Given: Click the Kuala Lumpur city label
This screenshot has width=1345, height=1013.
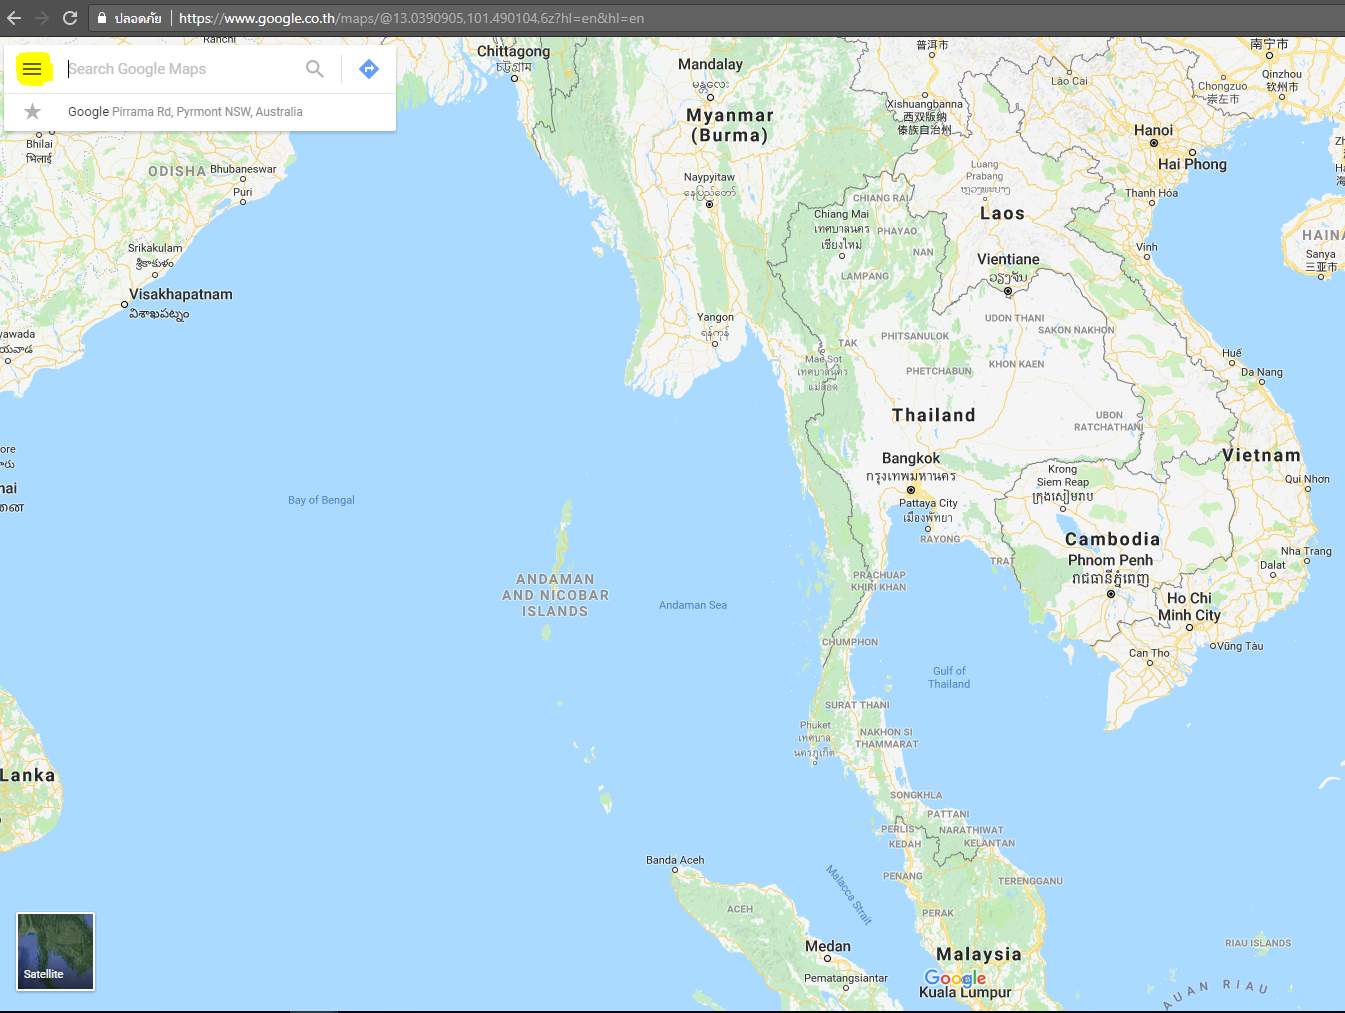Looking at the screenshot, I should pyautogui.click(x=965, y=992).
